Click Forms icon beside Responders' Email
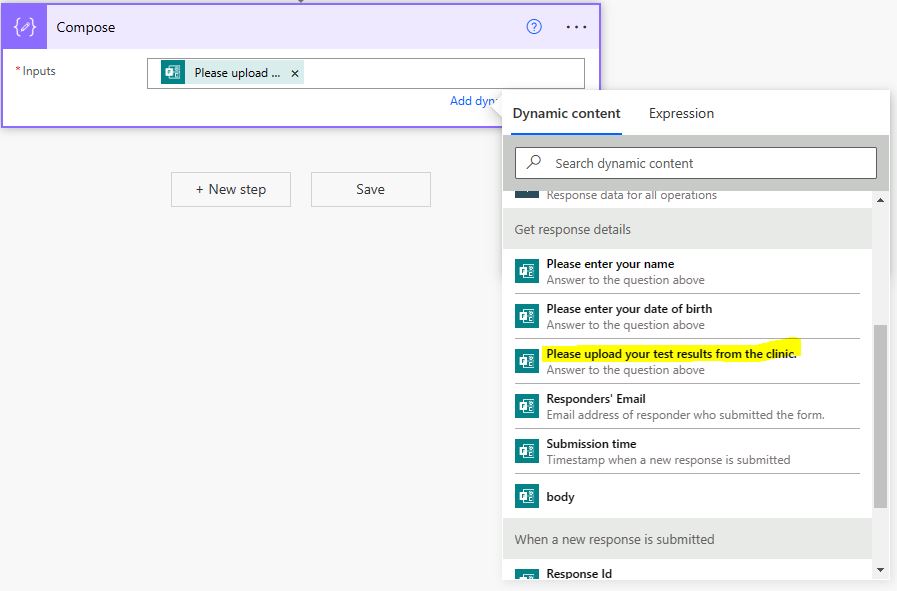This screenshot has width=897, height=591. click(x=527, y=406)
